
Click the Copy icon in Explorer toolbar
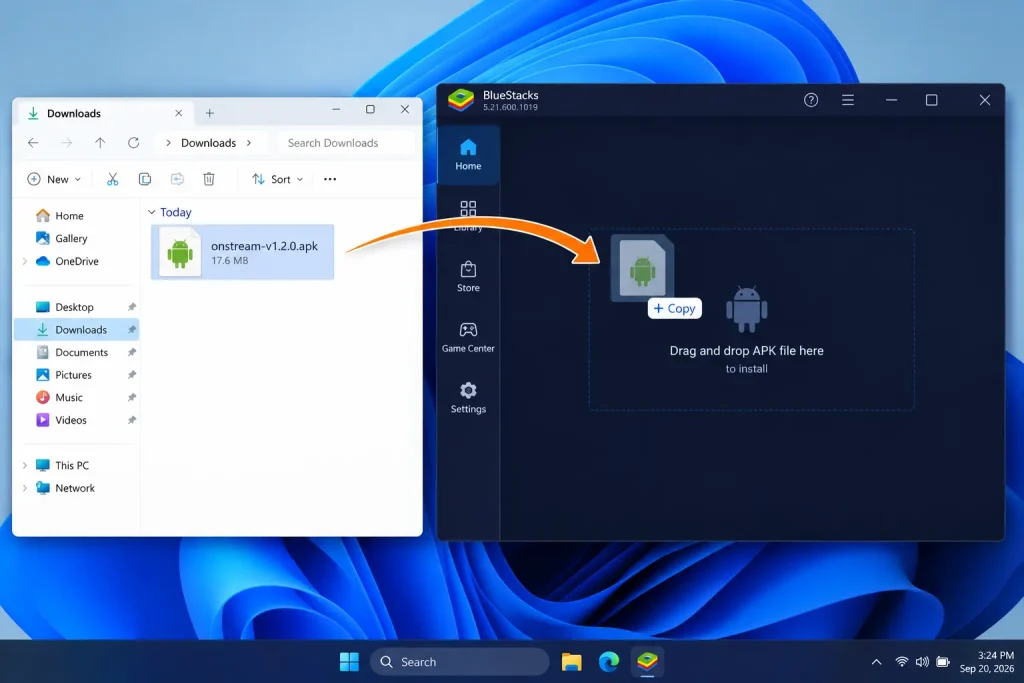click(x=145, y=179)
